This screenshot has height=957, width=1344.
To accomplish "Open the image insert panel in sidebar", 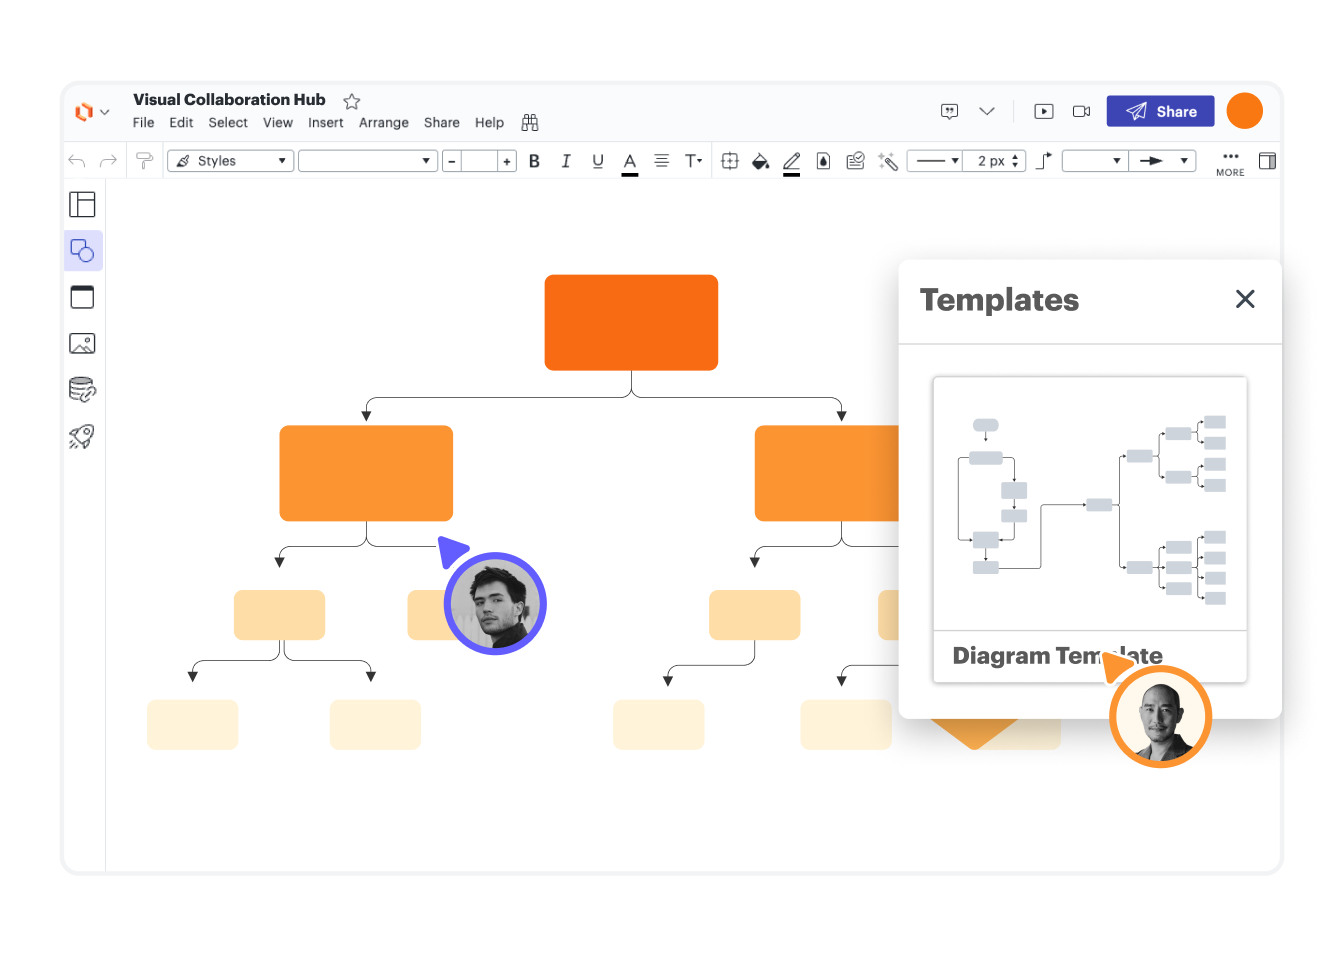I will tap(82, 344).
